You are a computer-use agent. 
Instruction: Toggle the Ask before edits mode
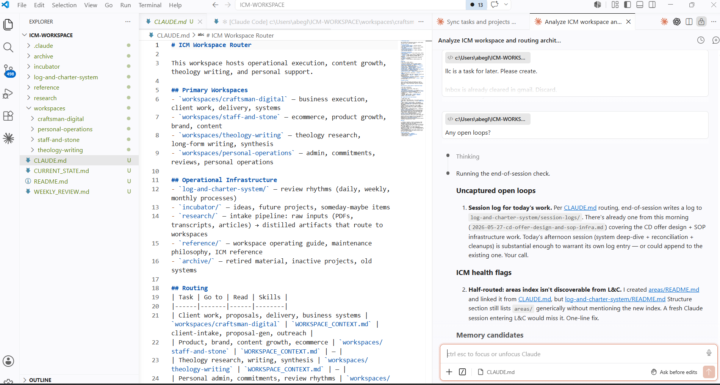point(674,372)
